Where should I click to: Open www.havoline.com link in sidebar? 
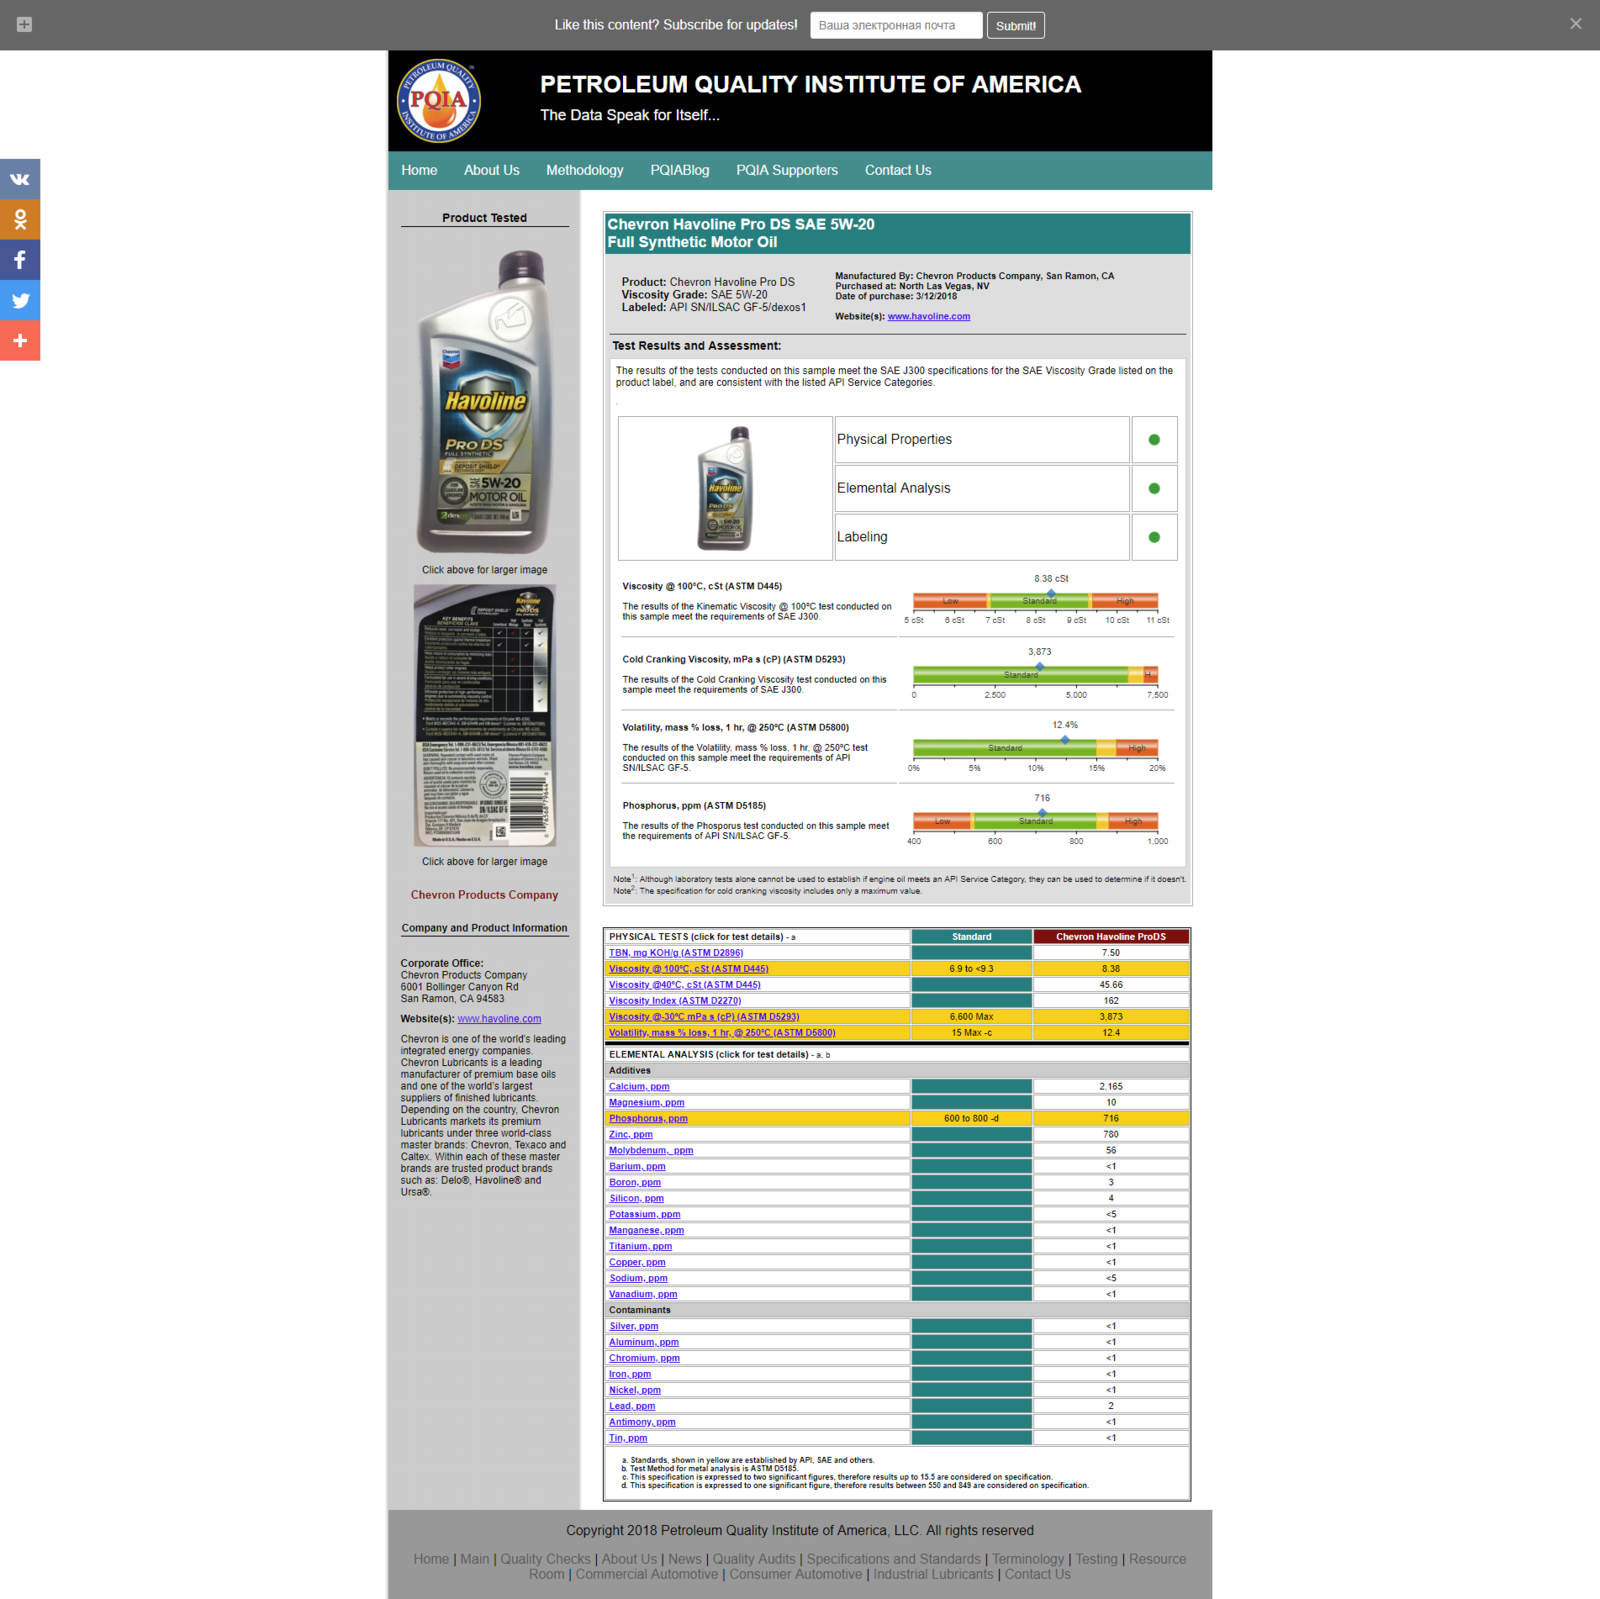coord(499,1019)
